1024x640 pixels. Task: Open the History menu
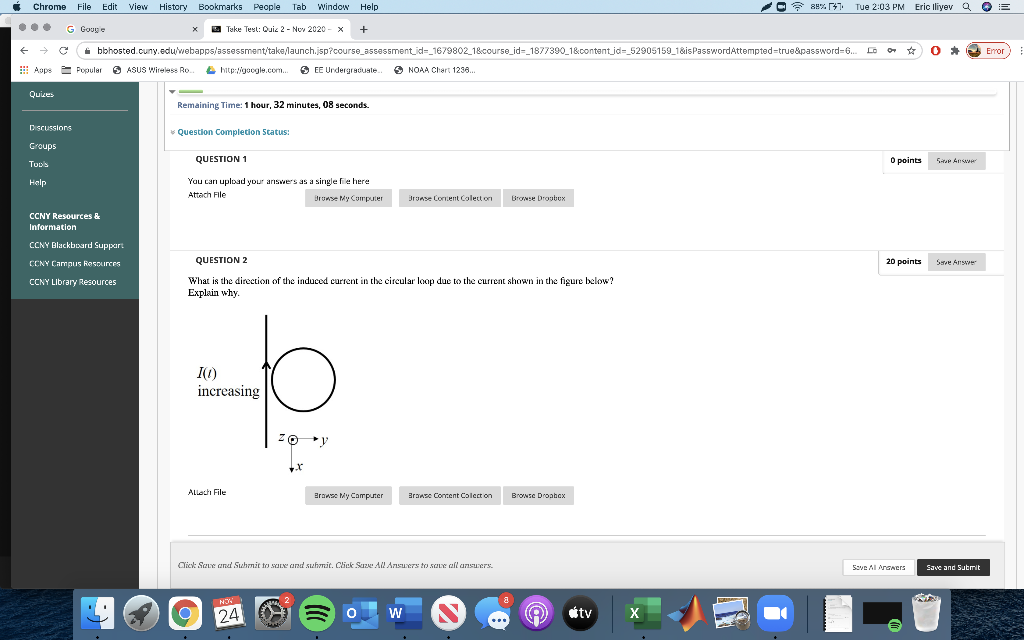[x=172, y=6]
